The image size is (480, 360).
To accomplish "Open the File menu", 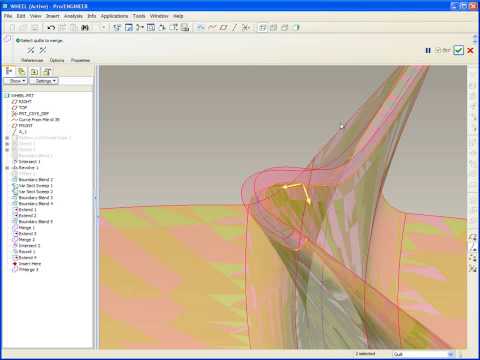I will [x=8, y=16].
